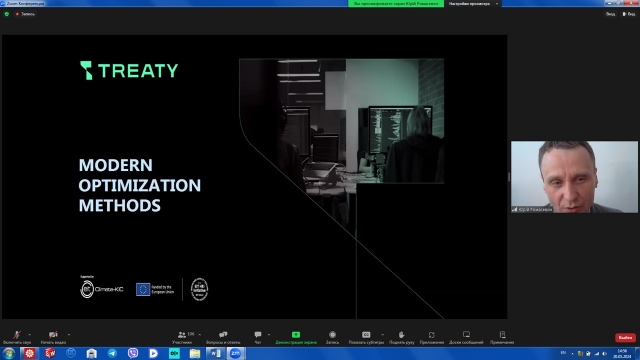Click the Show Desktop strip at taskbar end
Screen dimensions: 640x360
click(x=637, y=353)
